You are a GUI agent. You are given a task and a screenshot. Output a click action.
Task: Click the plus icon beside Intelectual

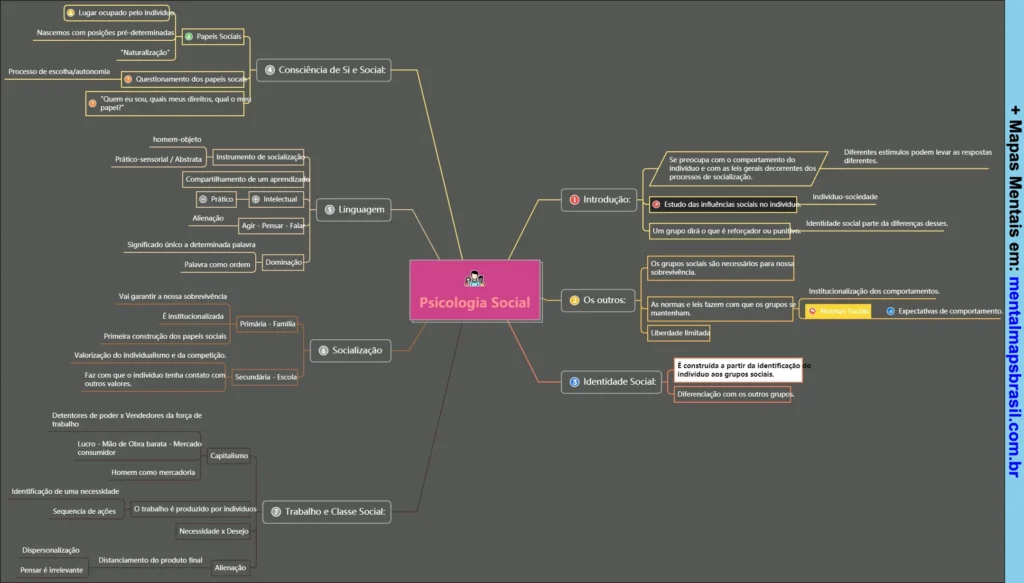(255, 199)
